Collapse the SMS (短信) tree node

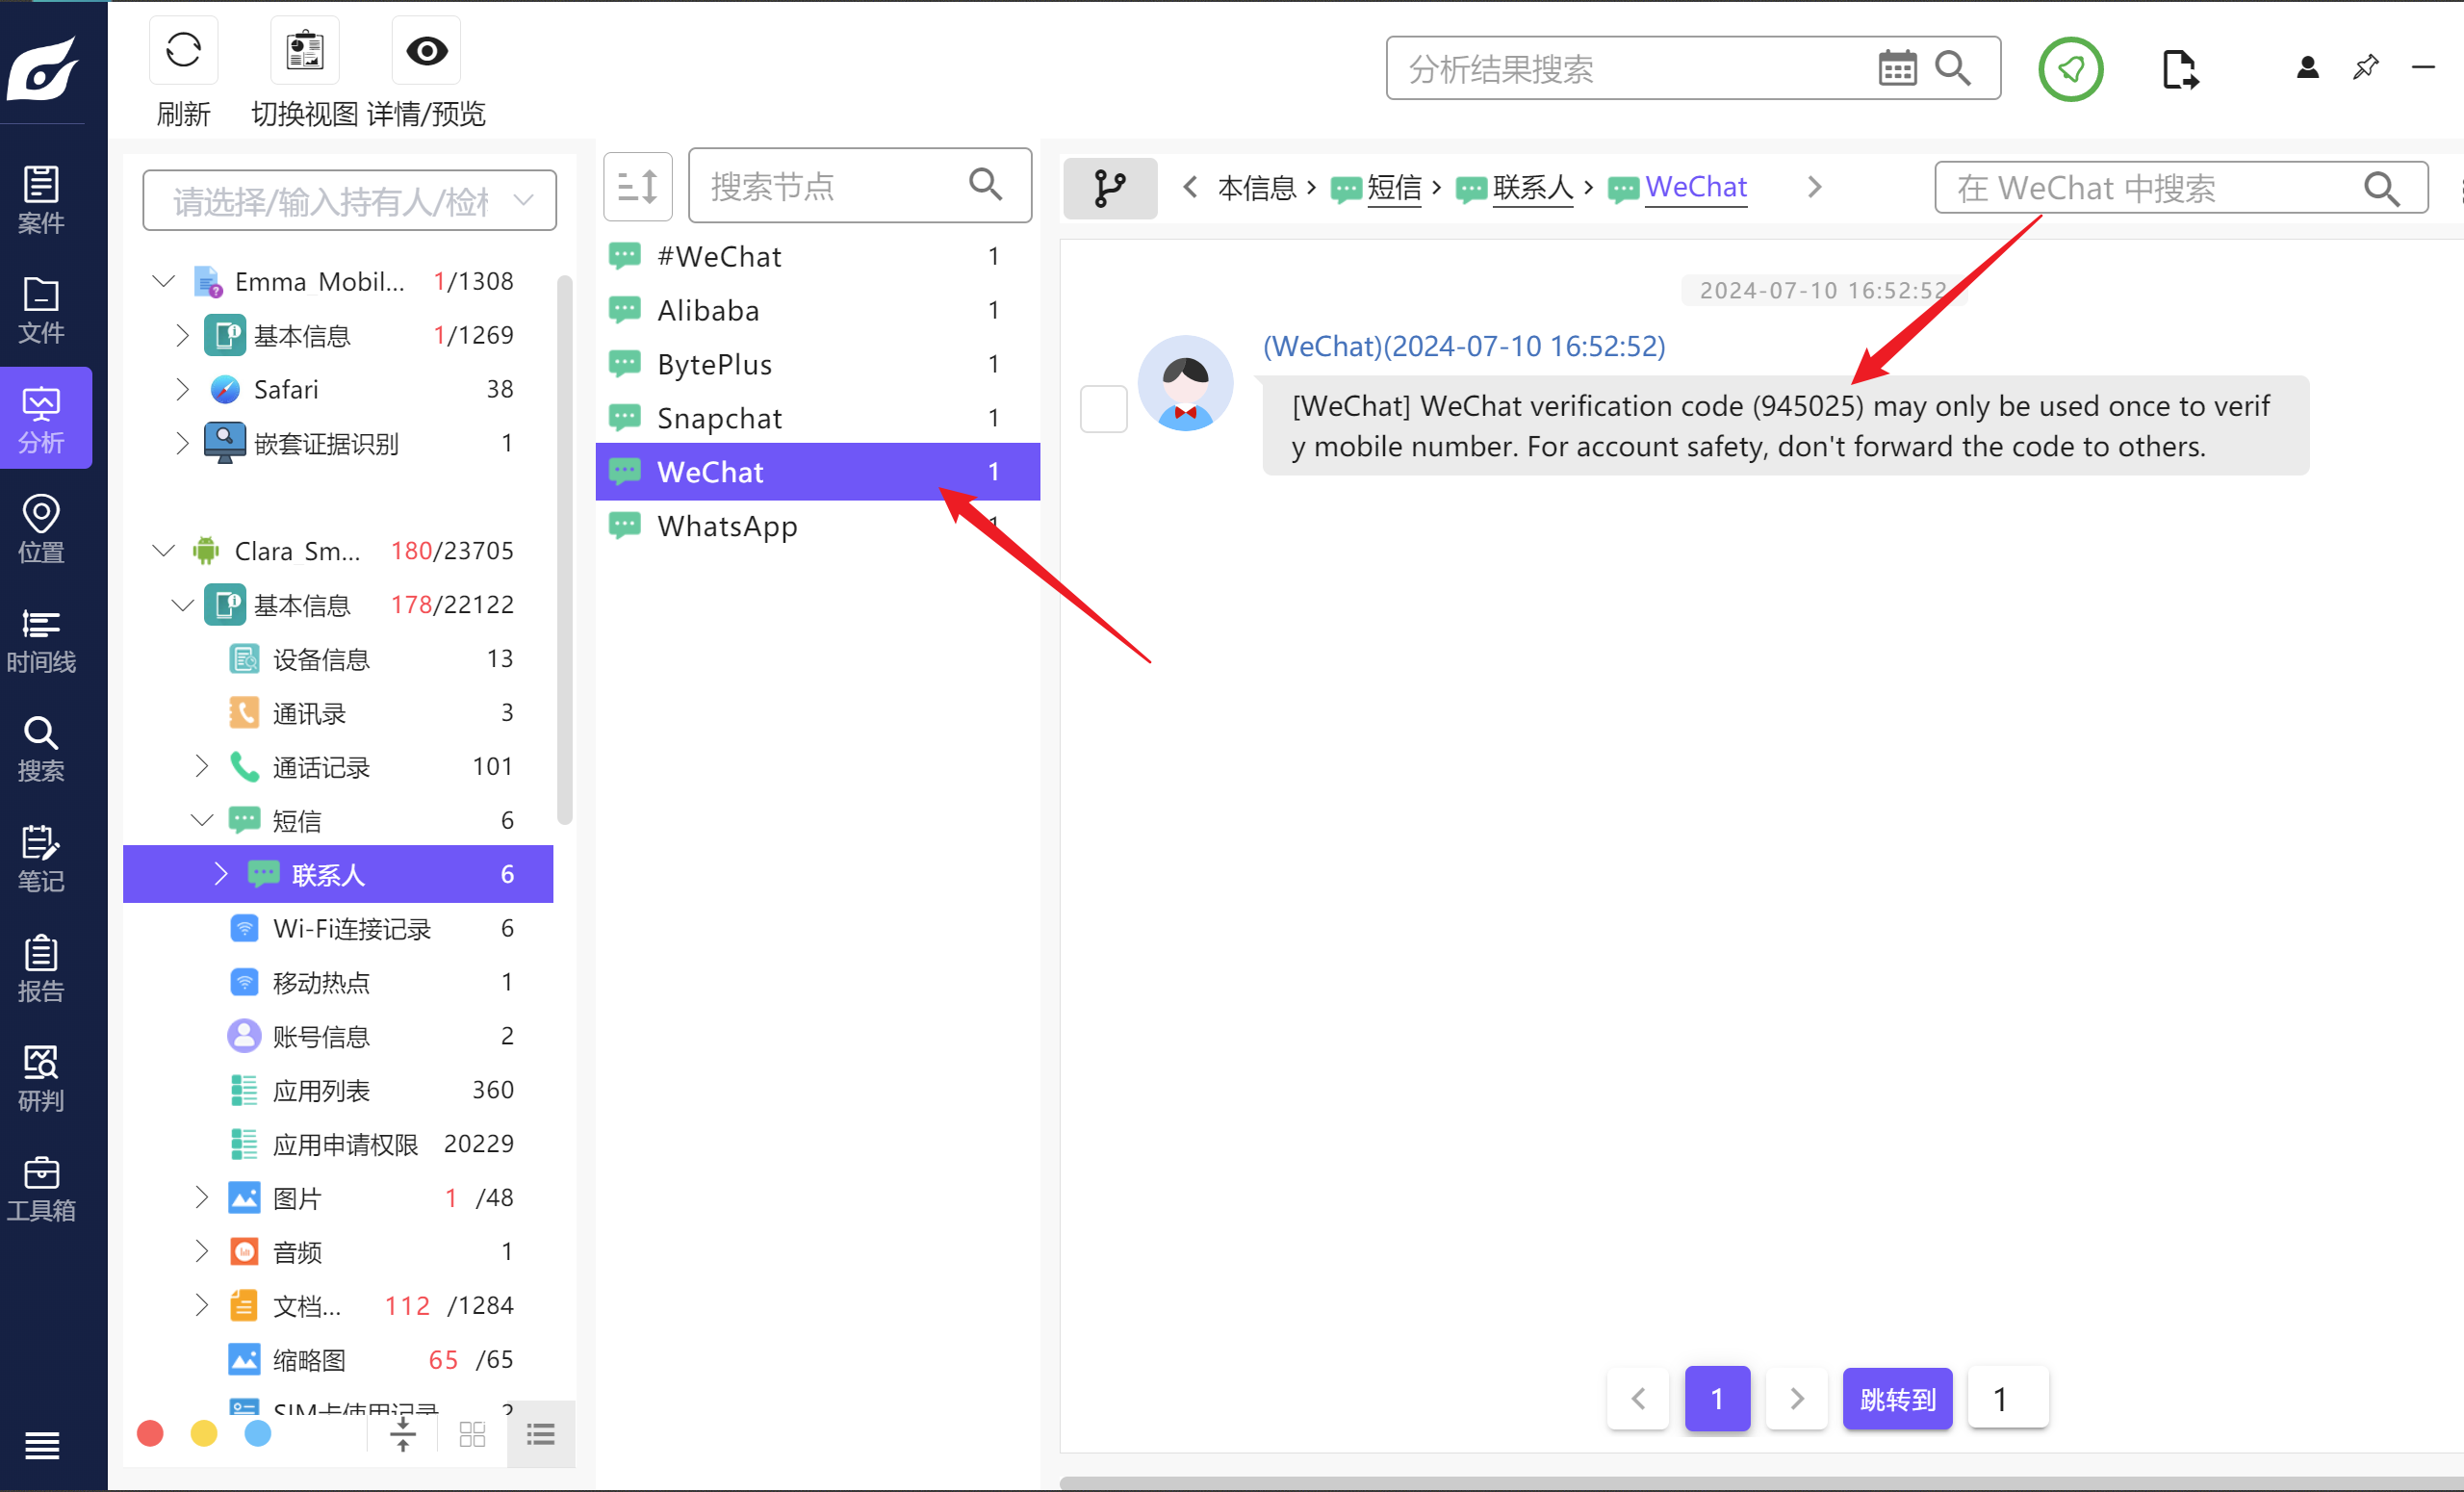tap(201, 821)
